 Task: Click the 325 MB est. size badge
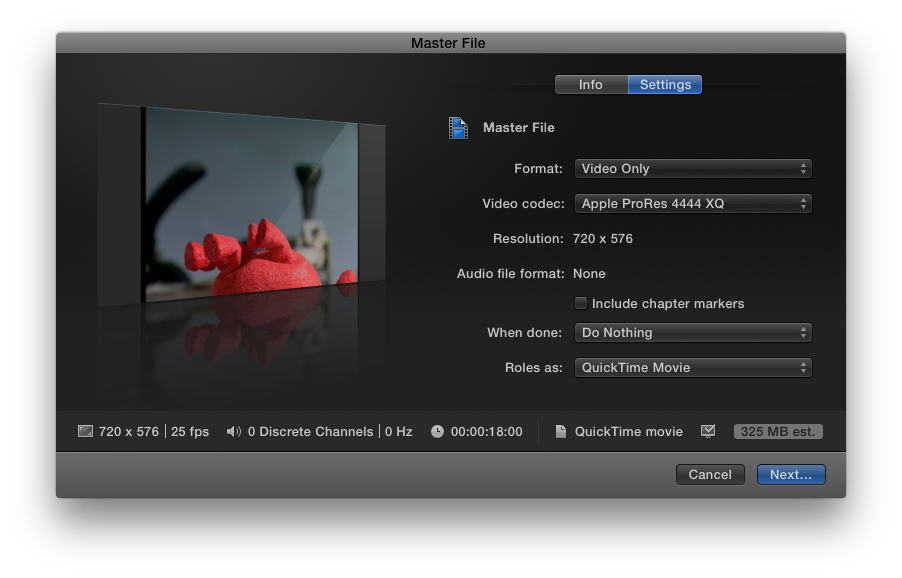(778, 431)
